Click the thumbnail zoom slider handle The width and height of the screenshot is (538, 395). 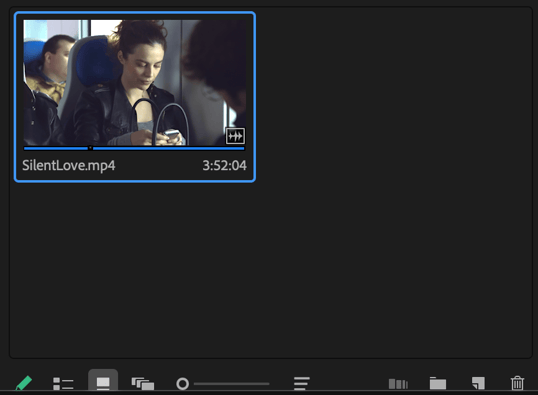183,383
